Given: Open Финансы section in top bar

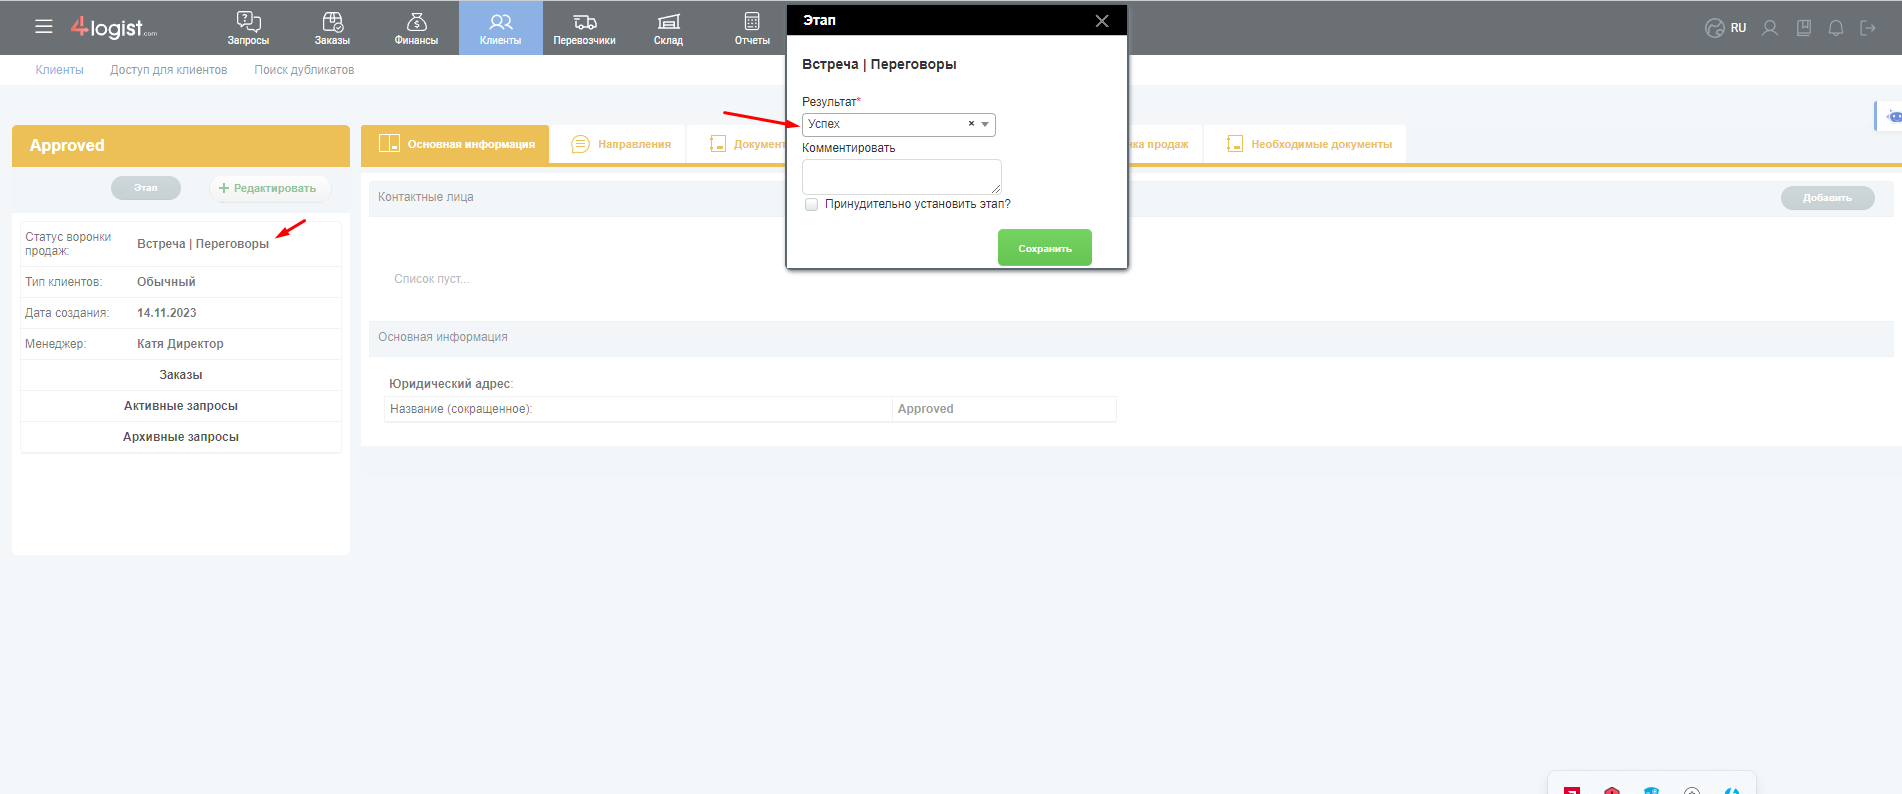Looking at the screenshot, I should click(416, 28).
